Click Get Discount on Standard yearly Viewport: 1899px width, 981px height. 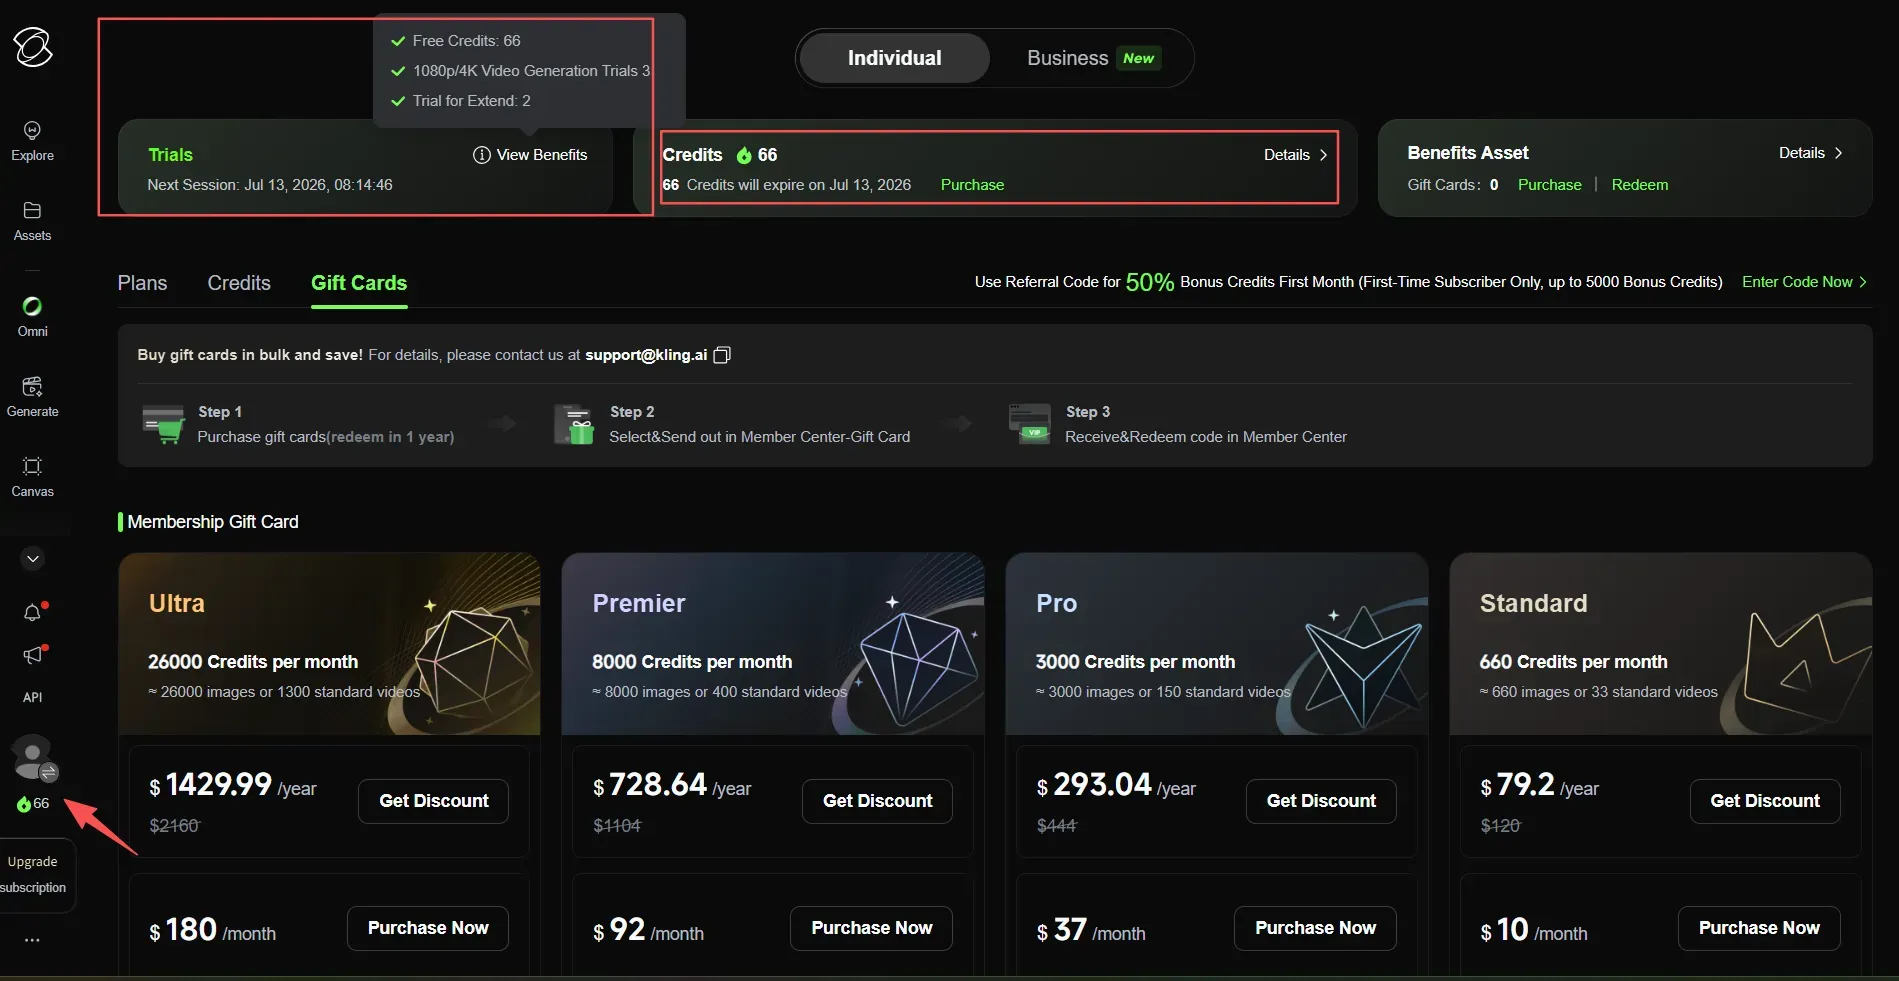click(x=1765, y=801)
